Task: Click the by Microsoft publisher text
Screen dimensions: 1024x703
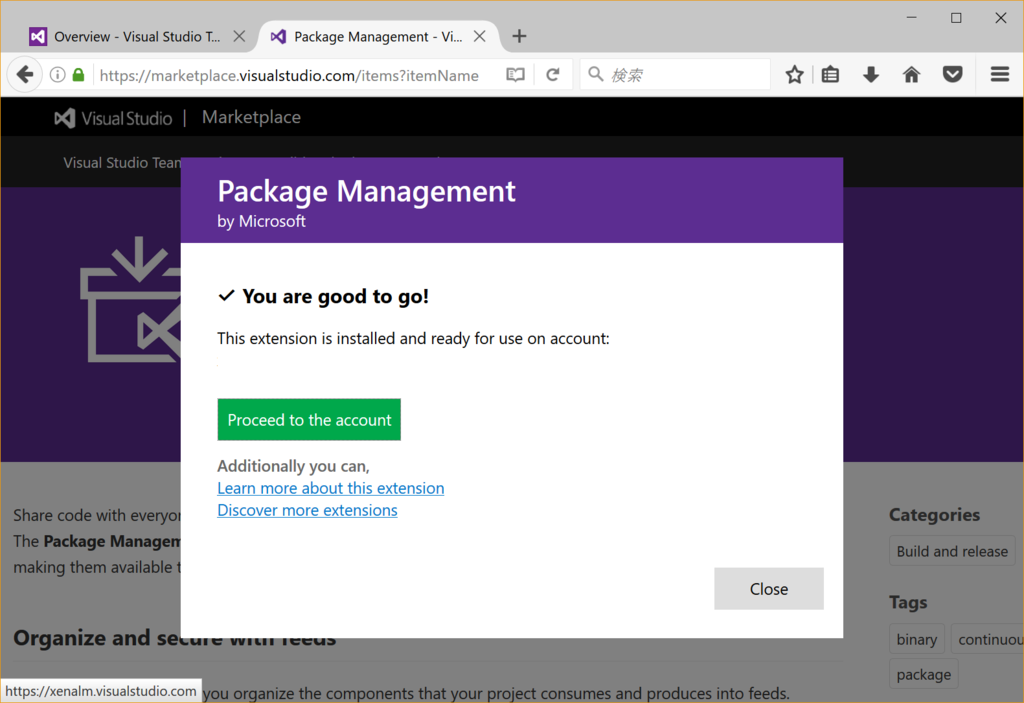Action: coord(261,221)
